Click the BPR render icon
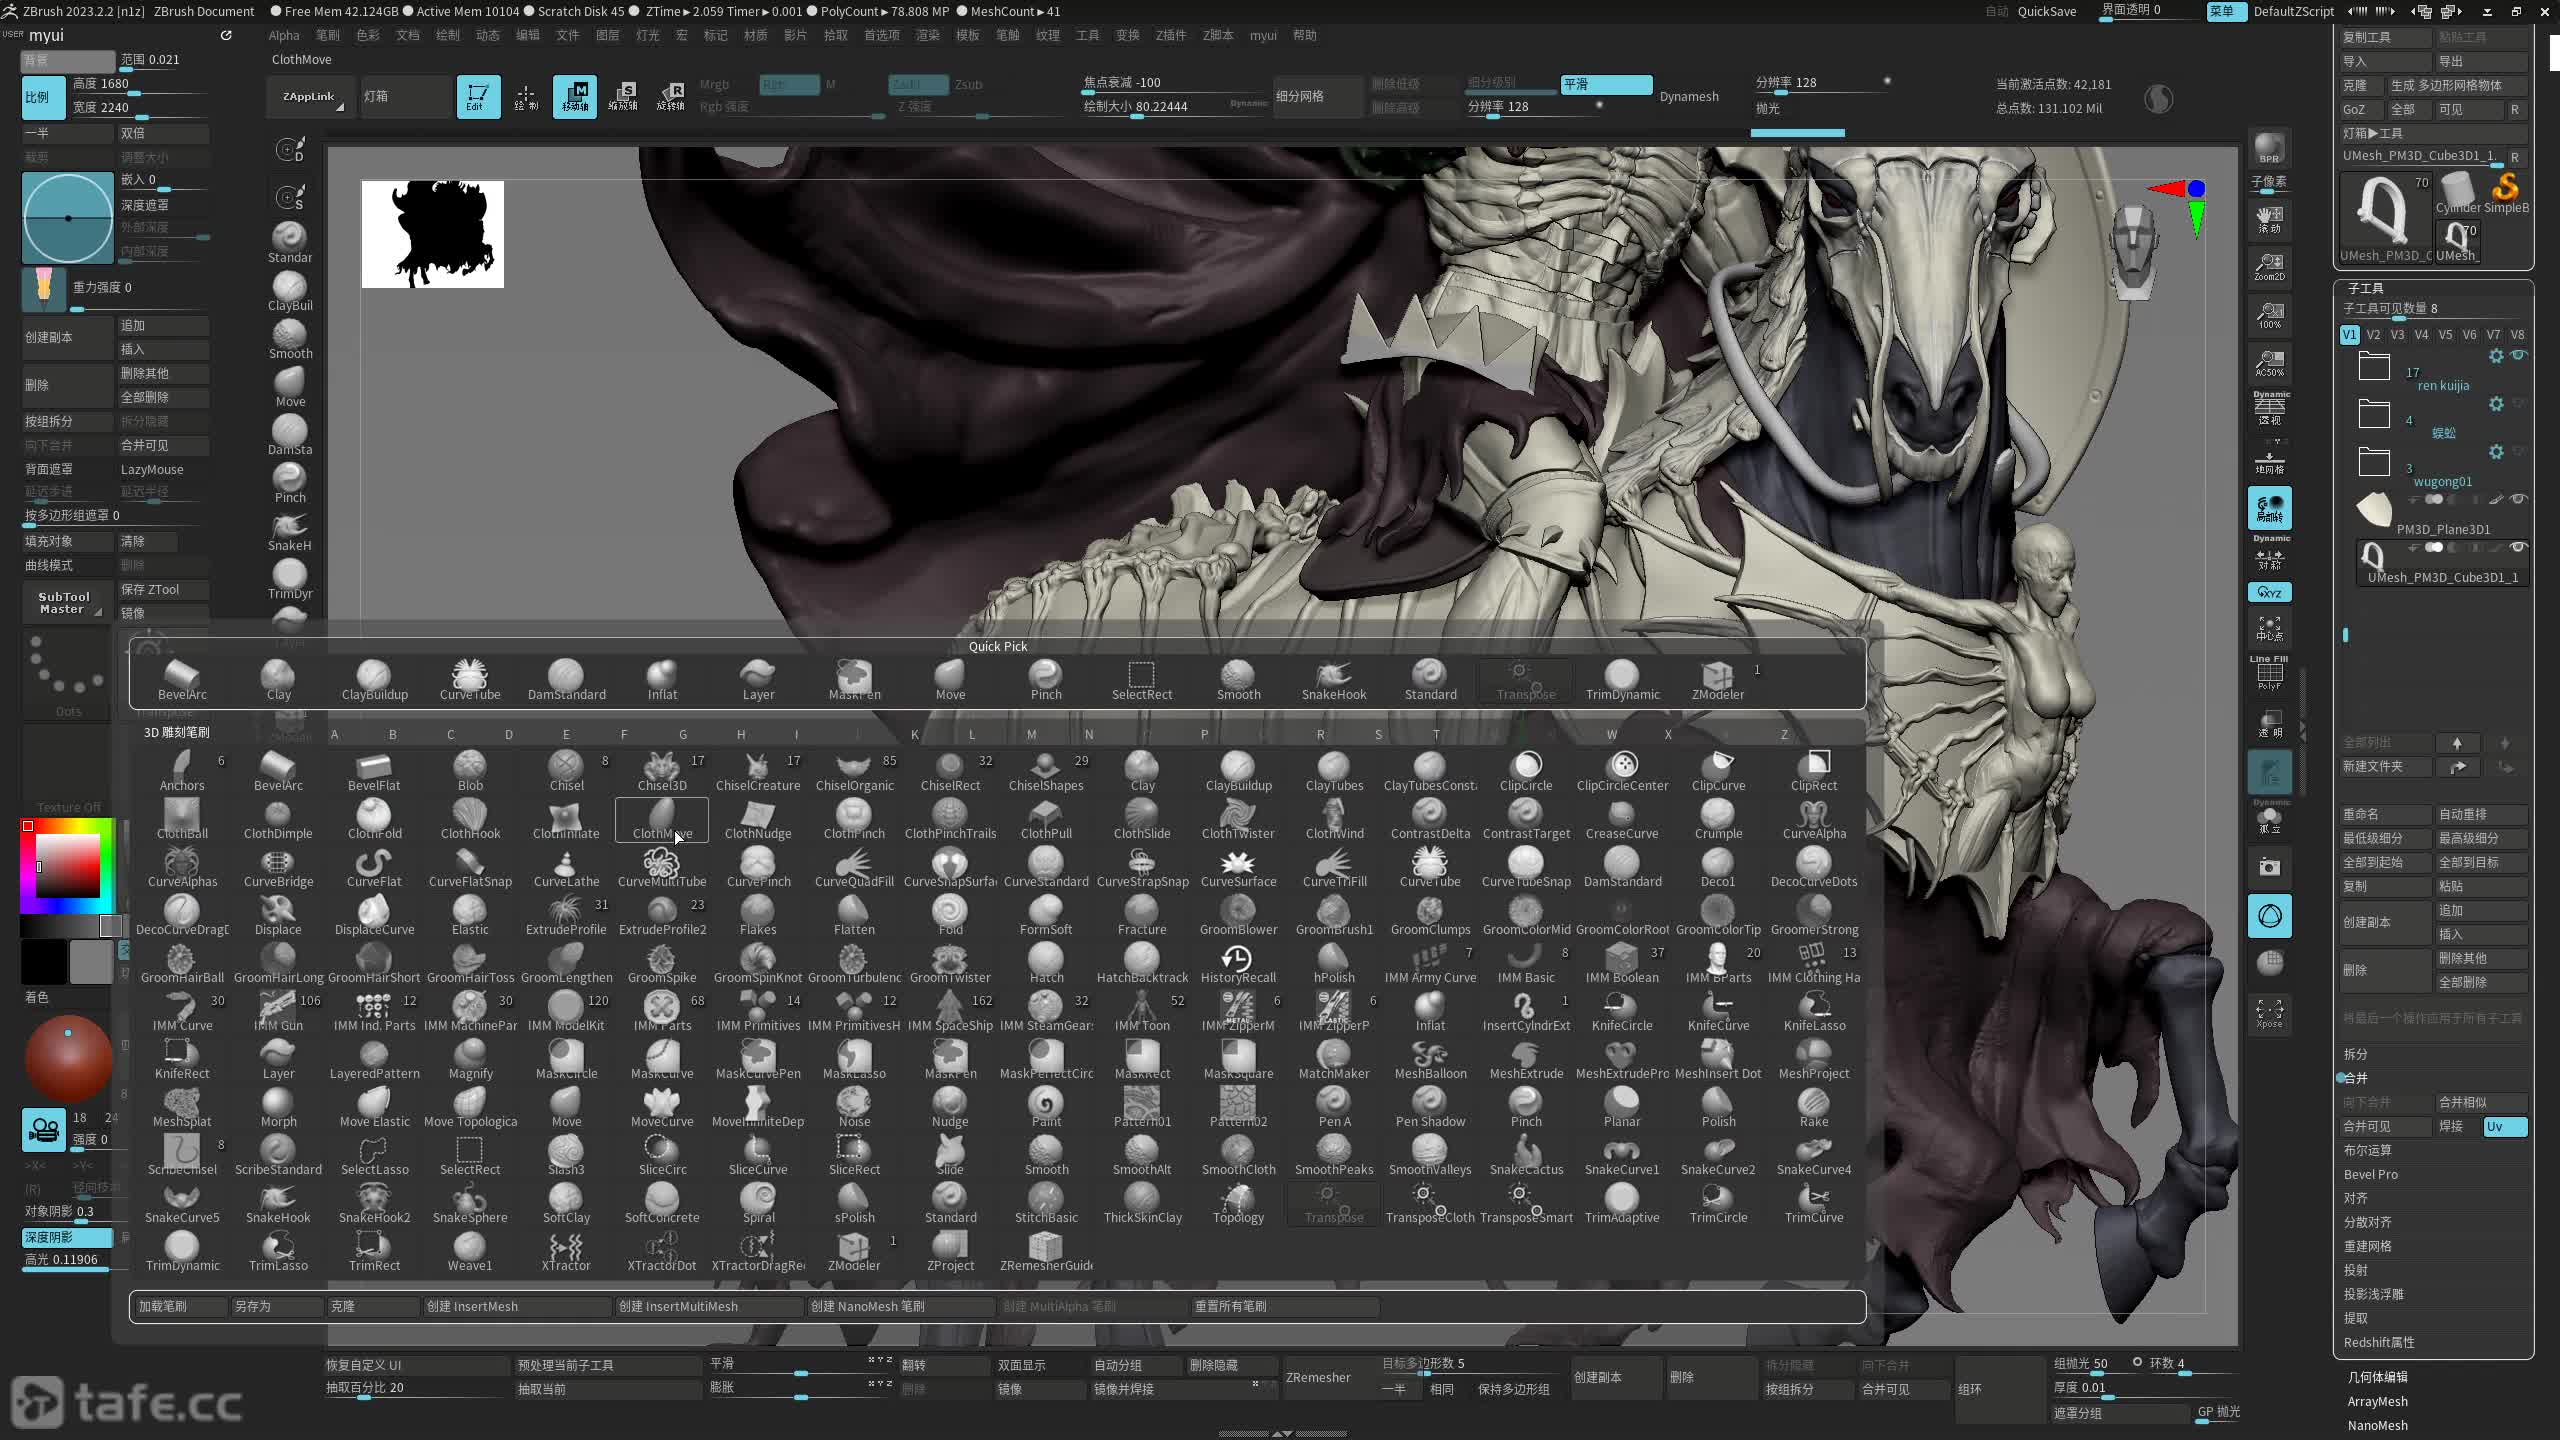 click(2269, 149)
